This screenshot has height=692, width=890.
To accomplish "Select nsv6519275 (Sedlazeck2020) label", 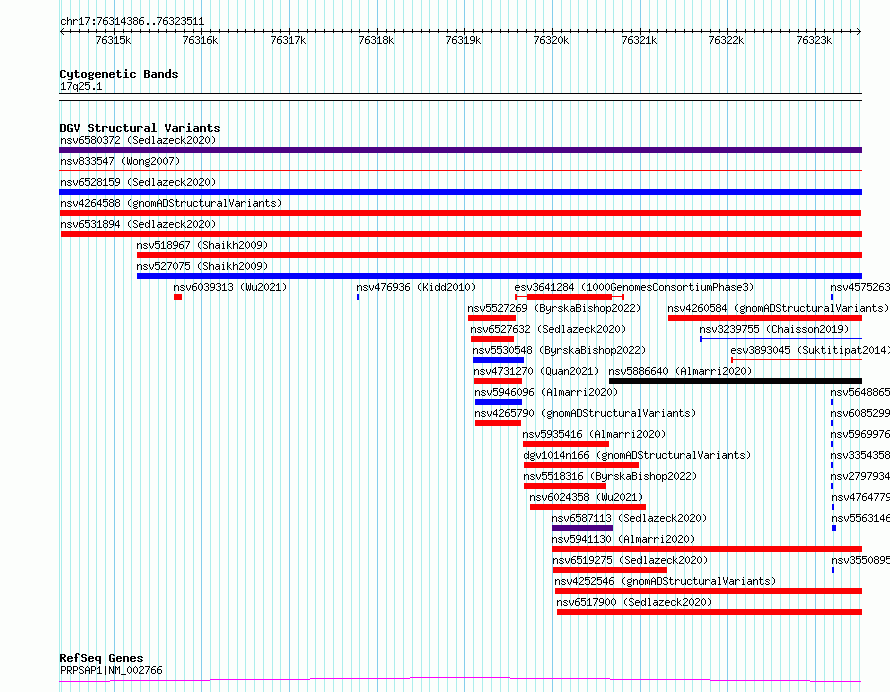I will pos(631,560).
